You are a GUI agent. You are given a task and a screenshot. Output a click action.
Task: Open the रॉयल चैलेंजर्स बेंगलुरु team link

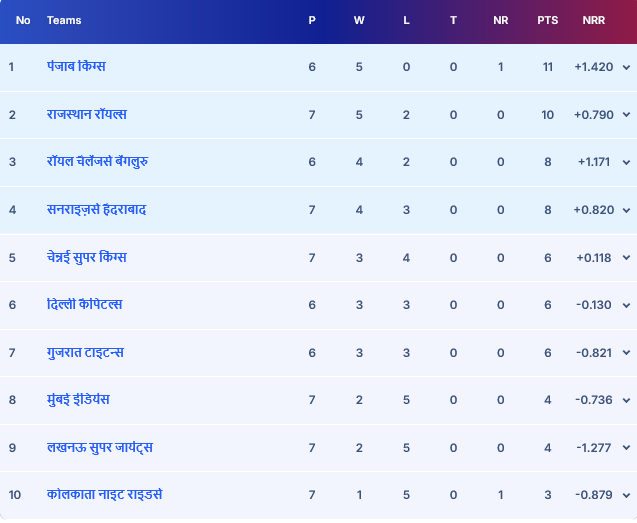pos(98,161)
